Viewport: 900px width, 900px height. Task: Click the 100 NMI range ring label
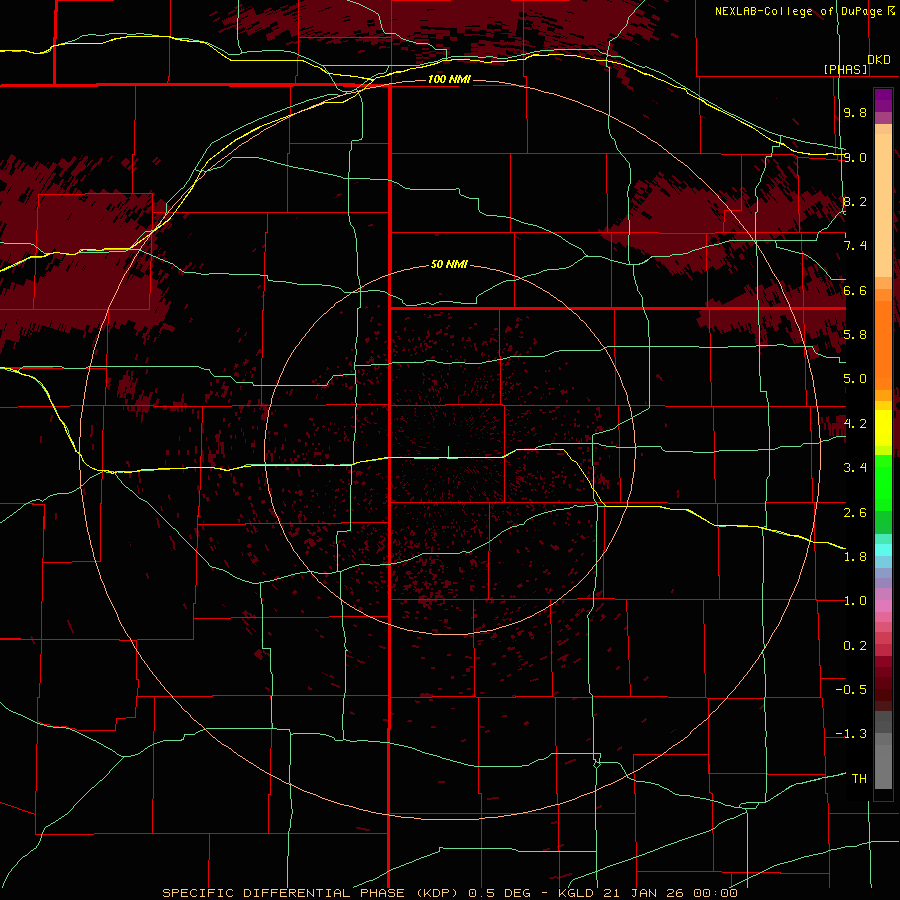[x=449, y=79]
